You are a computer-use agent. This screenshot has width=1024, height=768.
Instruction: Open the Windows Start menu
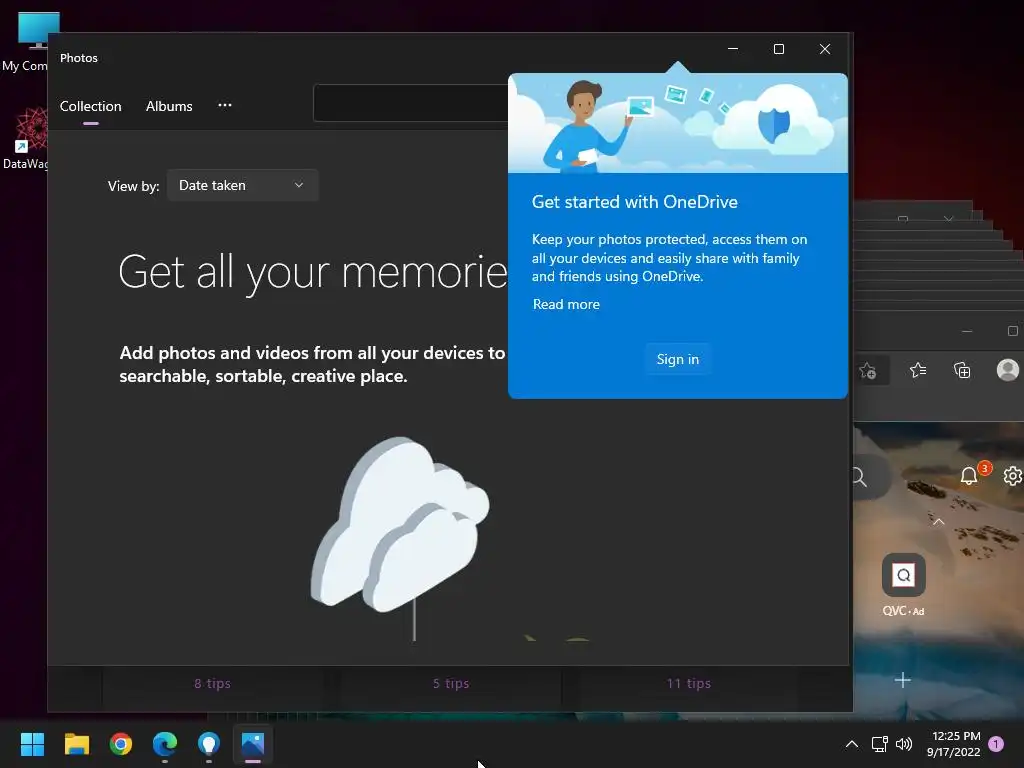[32, 744]
